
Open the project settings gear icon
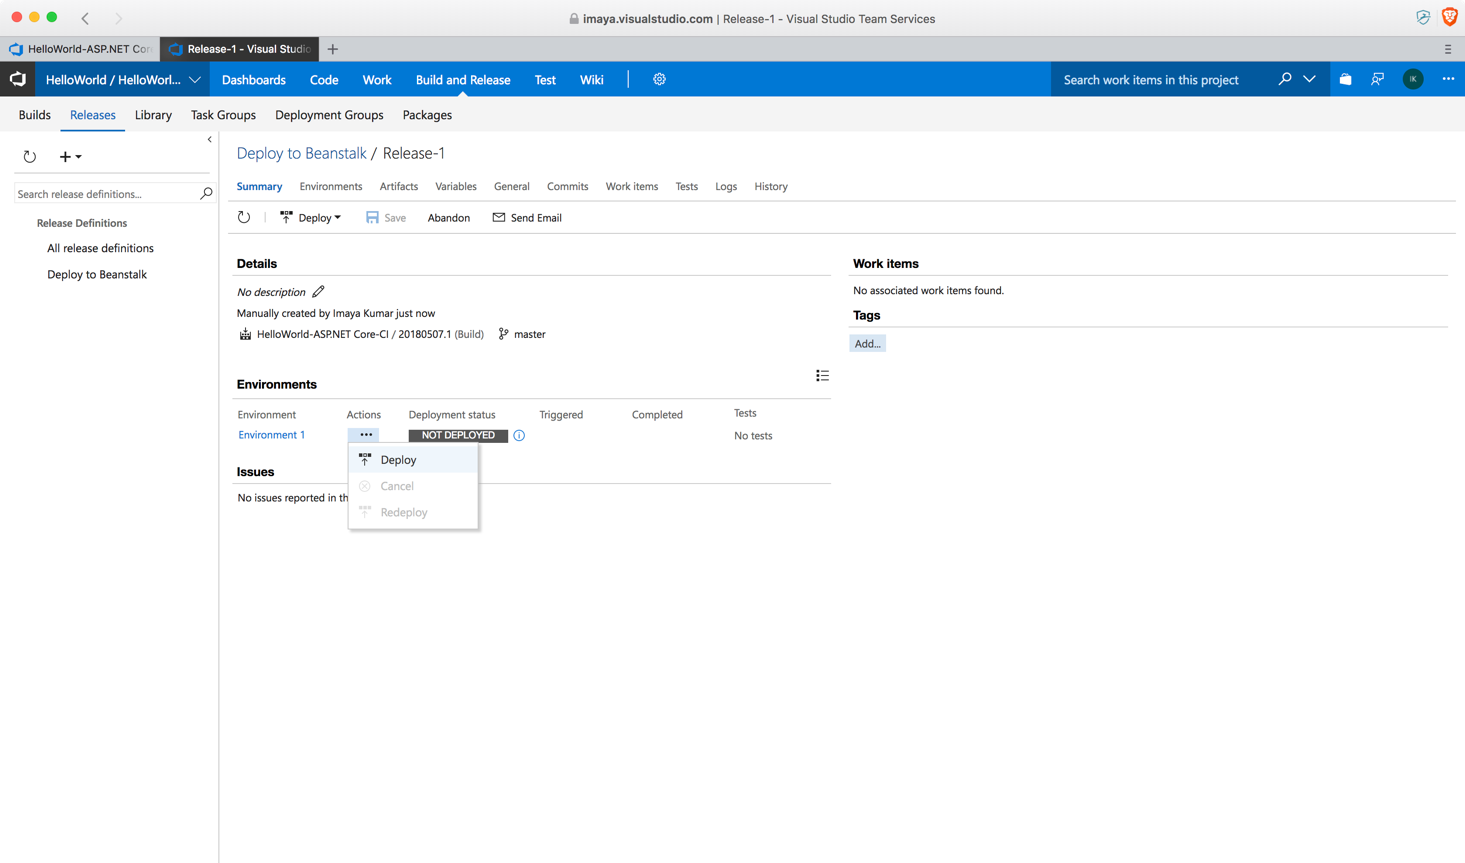point(659,79)
